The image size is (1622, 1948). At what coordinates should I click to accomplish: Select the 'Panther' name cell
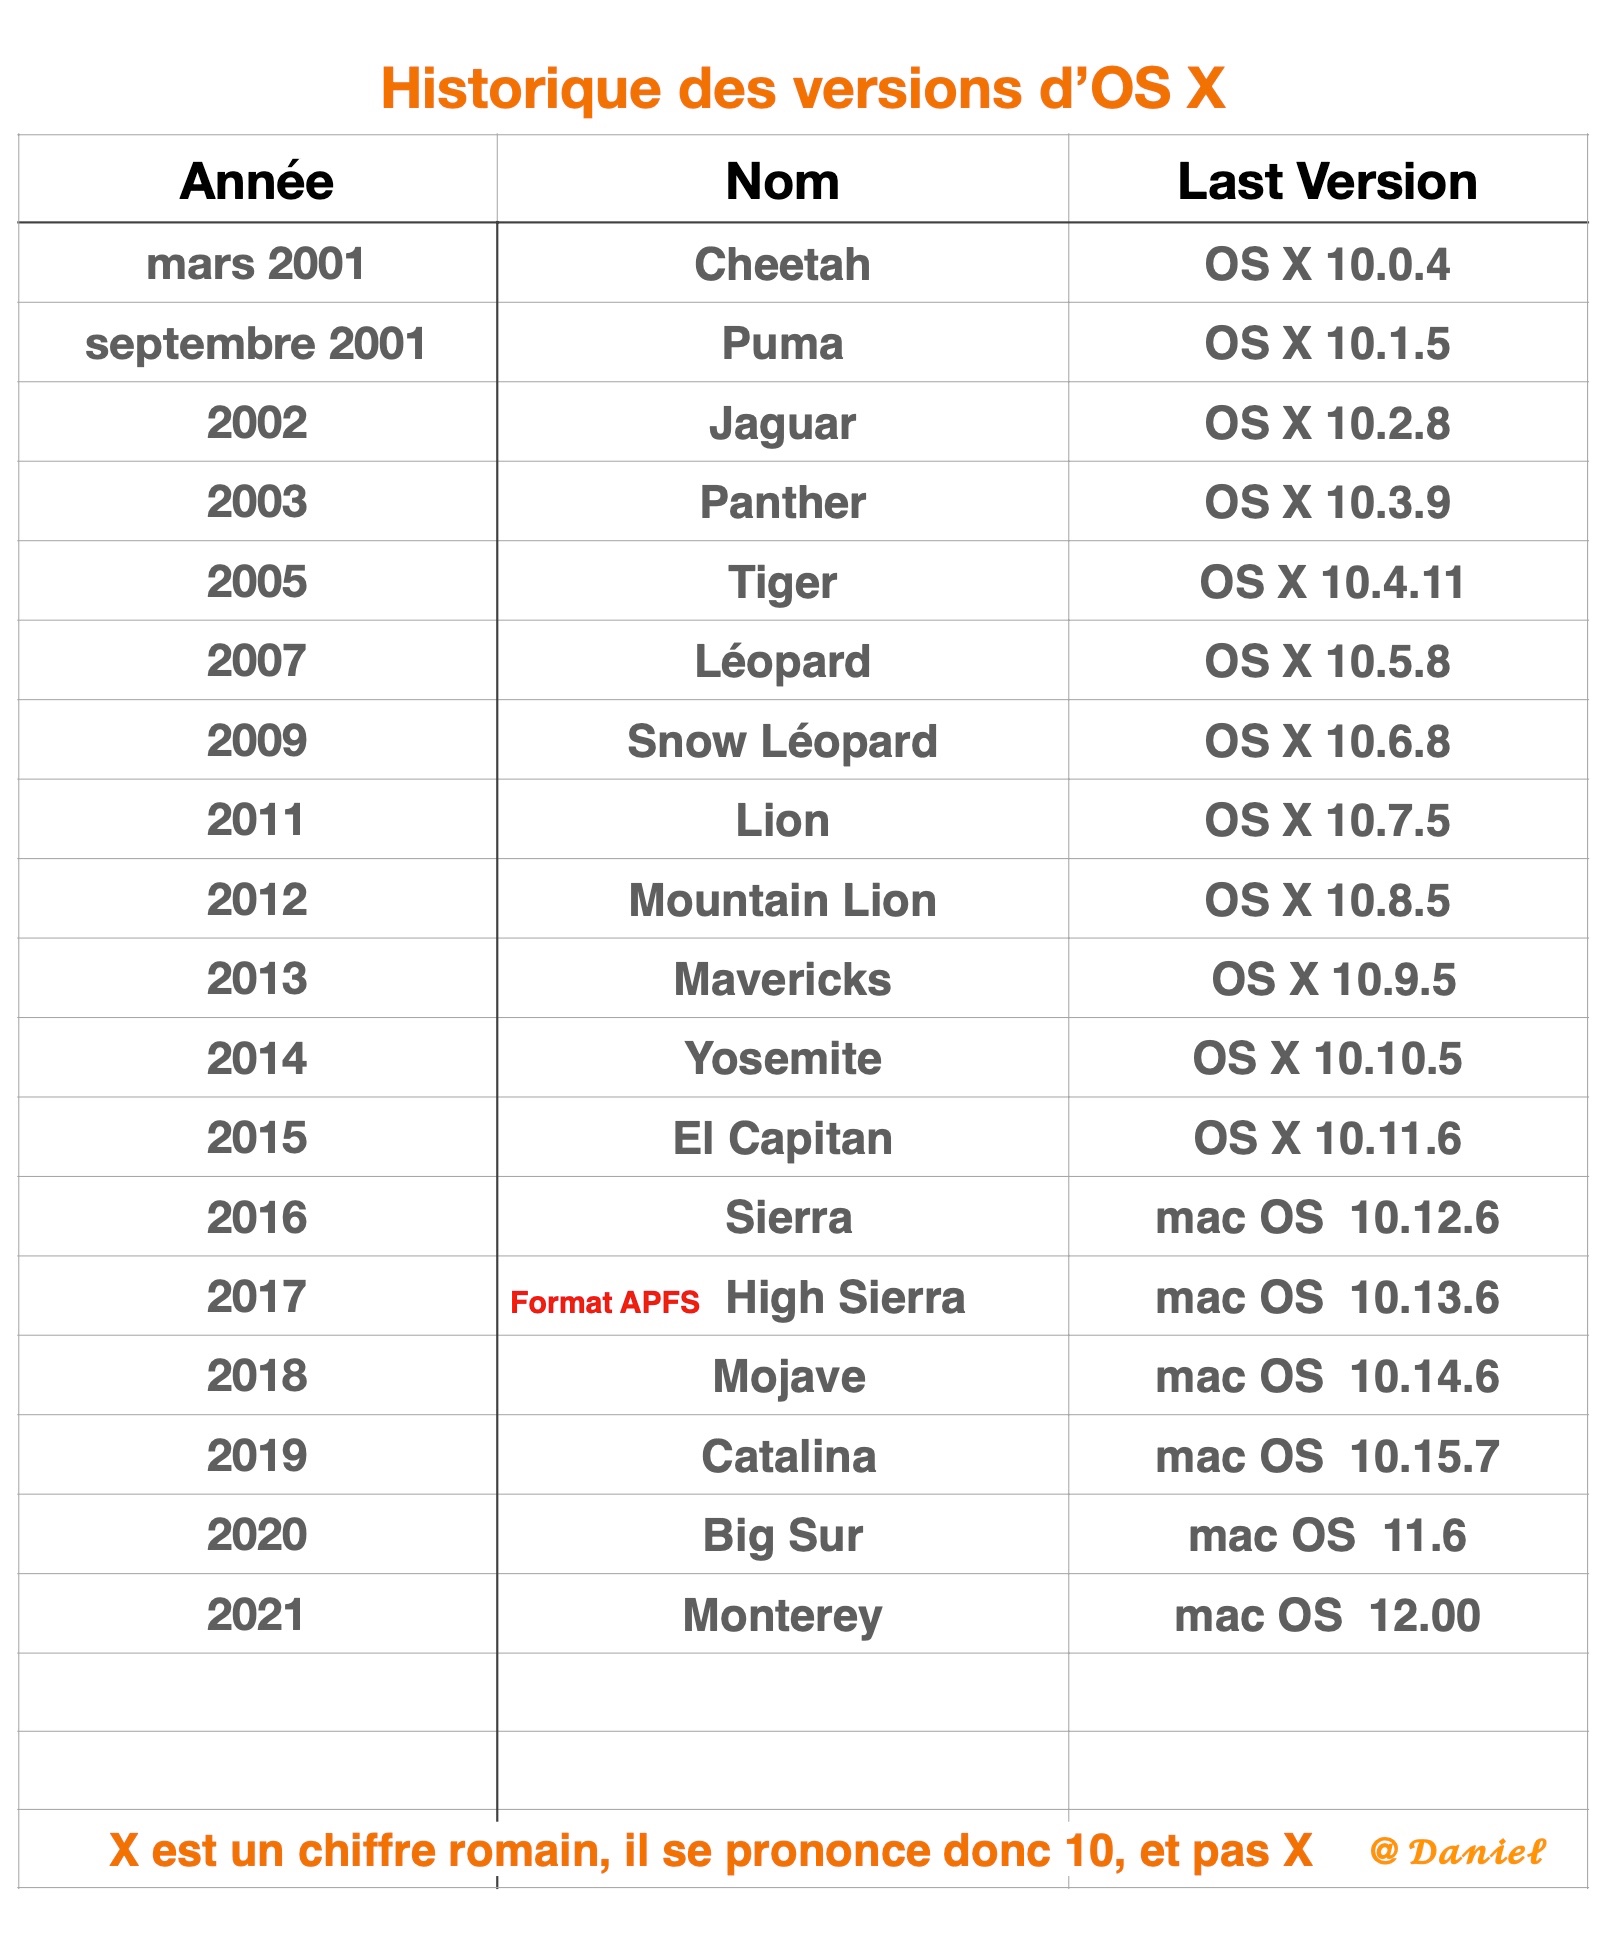(782, 502)
